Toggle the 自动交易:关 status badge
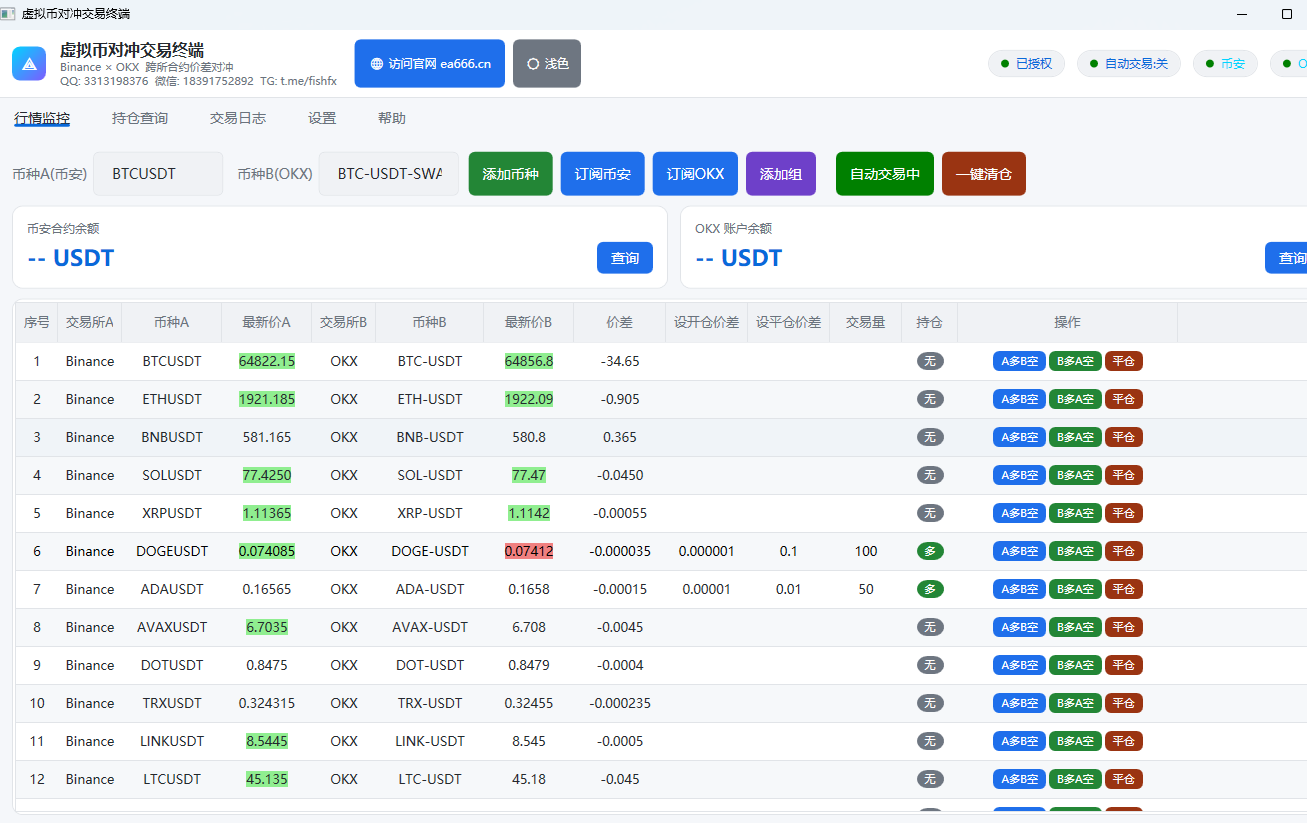 [x=1128, y=64]
